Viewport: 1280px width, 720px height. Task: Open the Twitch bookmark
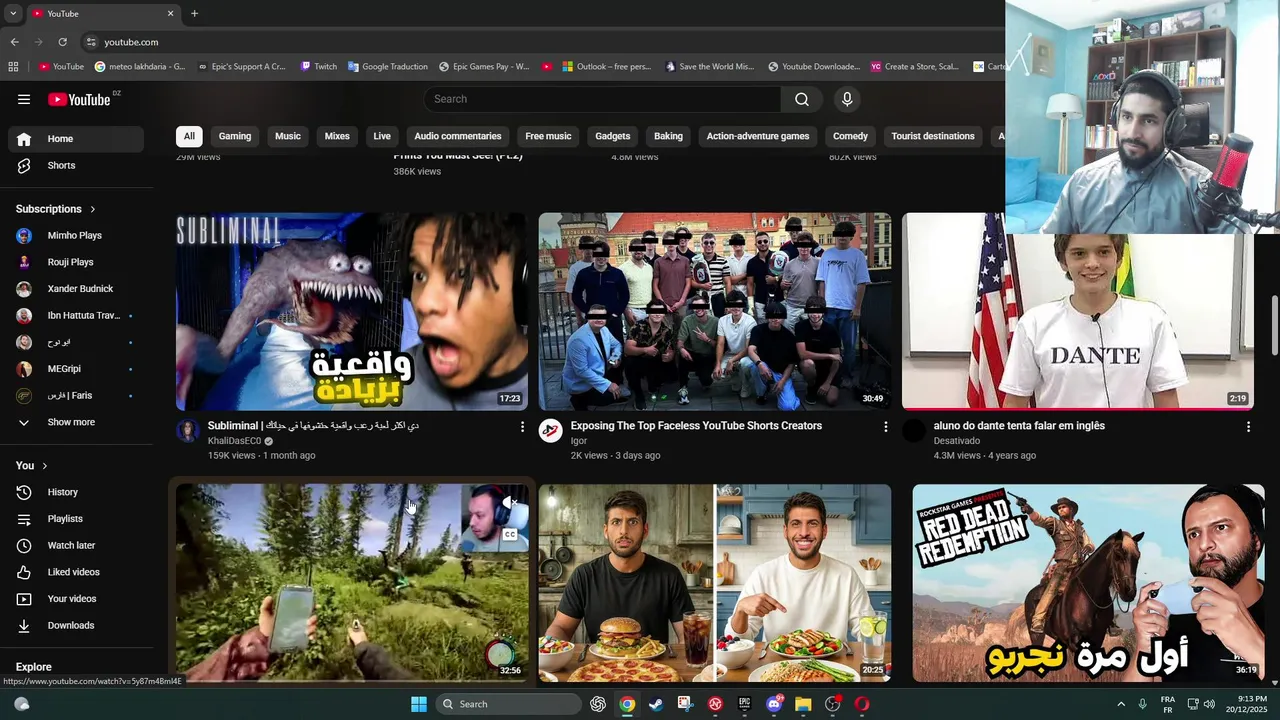tap(319, 67)
